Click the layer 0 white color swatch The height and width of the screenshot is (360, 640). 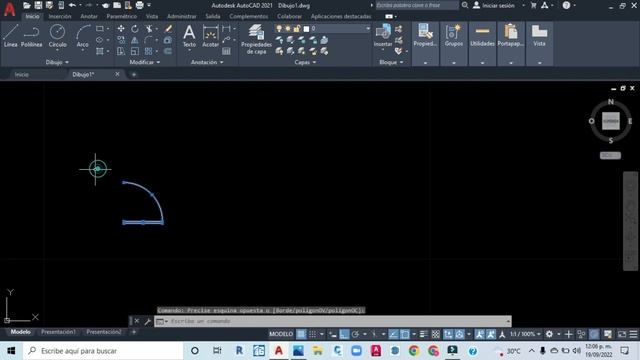tap(306, 29)
